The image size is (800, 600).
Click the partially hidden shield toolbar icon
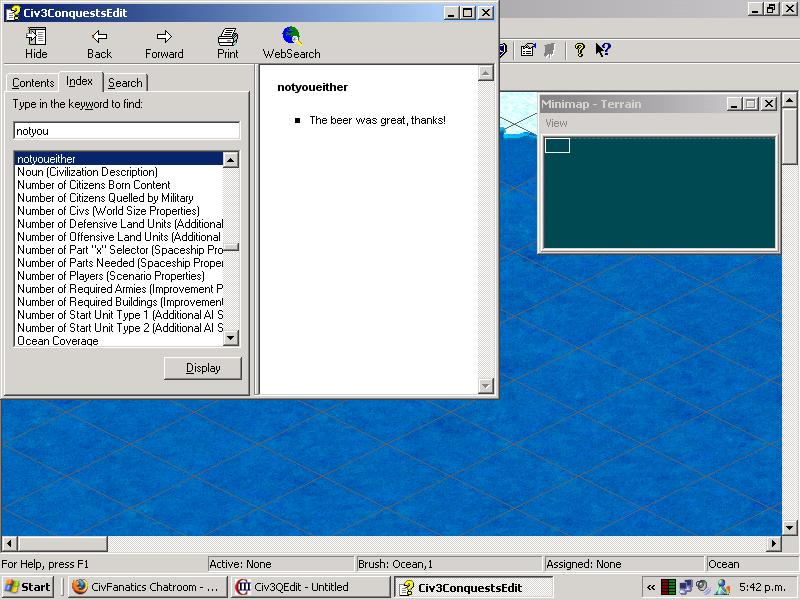(x=503, y=49)
